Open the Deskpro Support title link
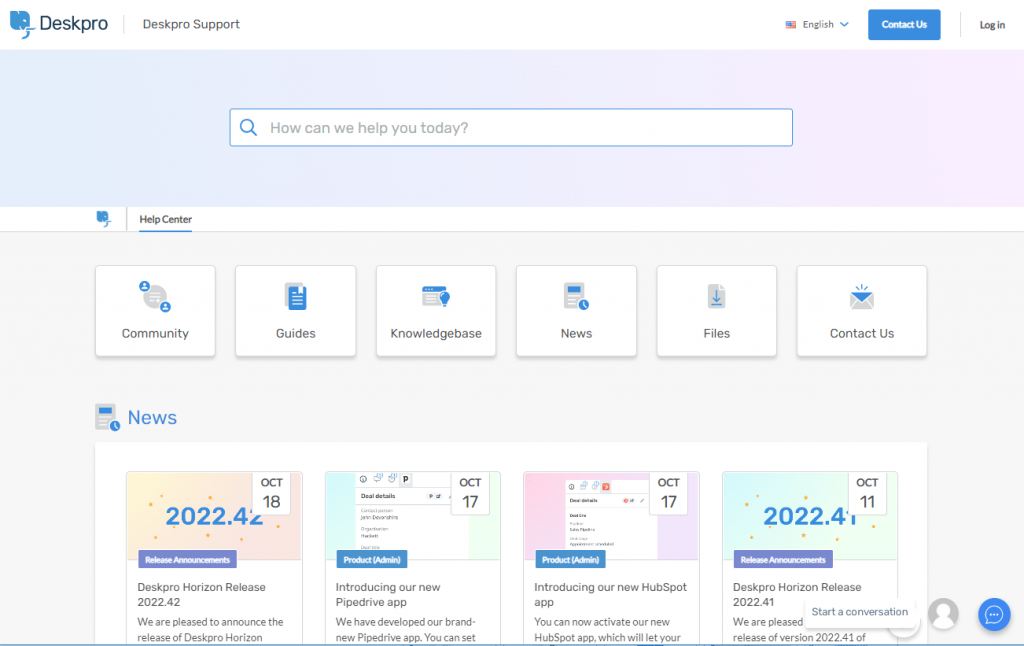1024x646 pixels. click(191, 24)
